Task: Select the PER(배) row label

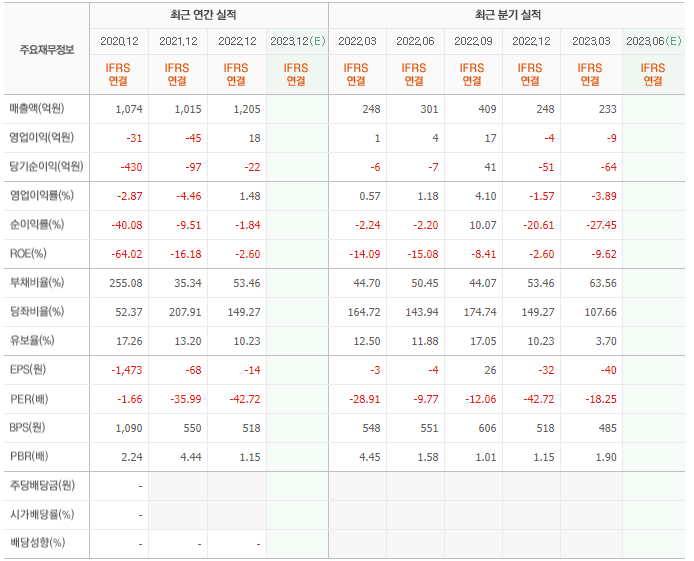Action: coord(29,399)
